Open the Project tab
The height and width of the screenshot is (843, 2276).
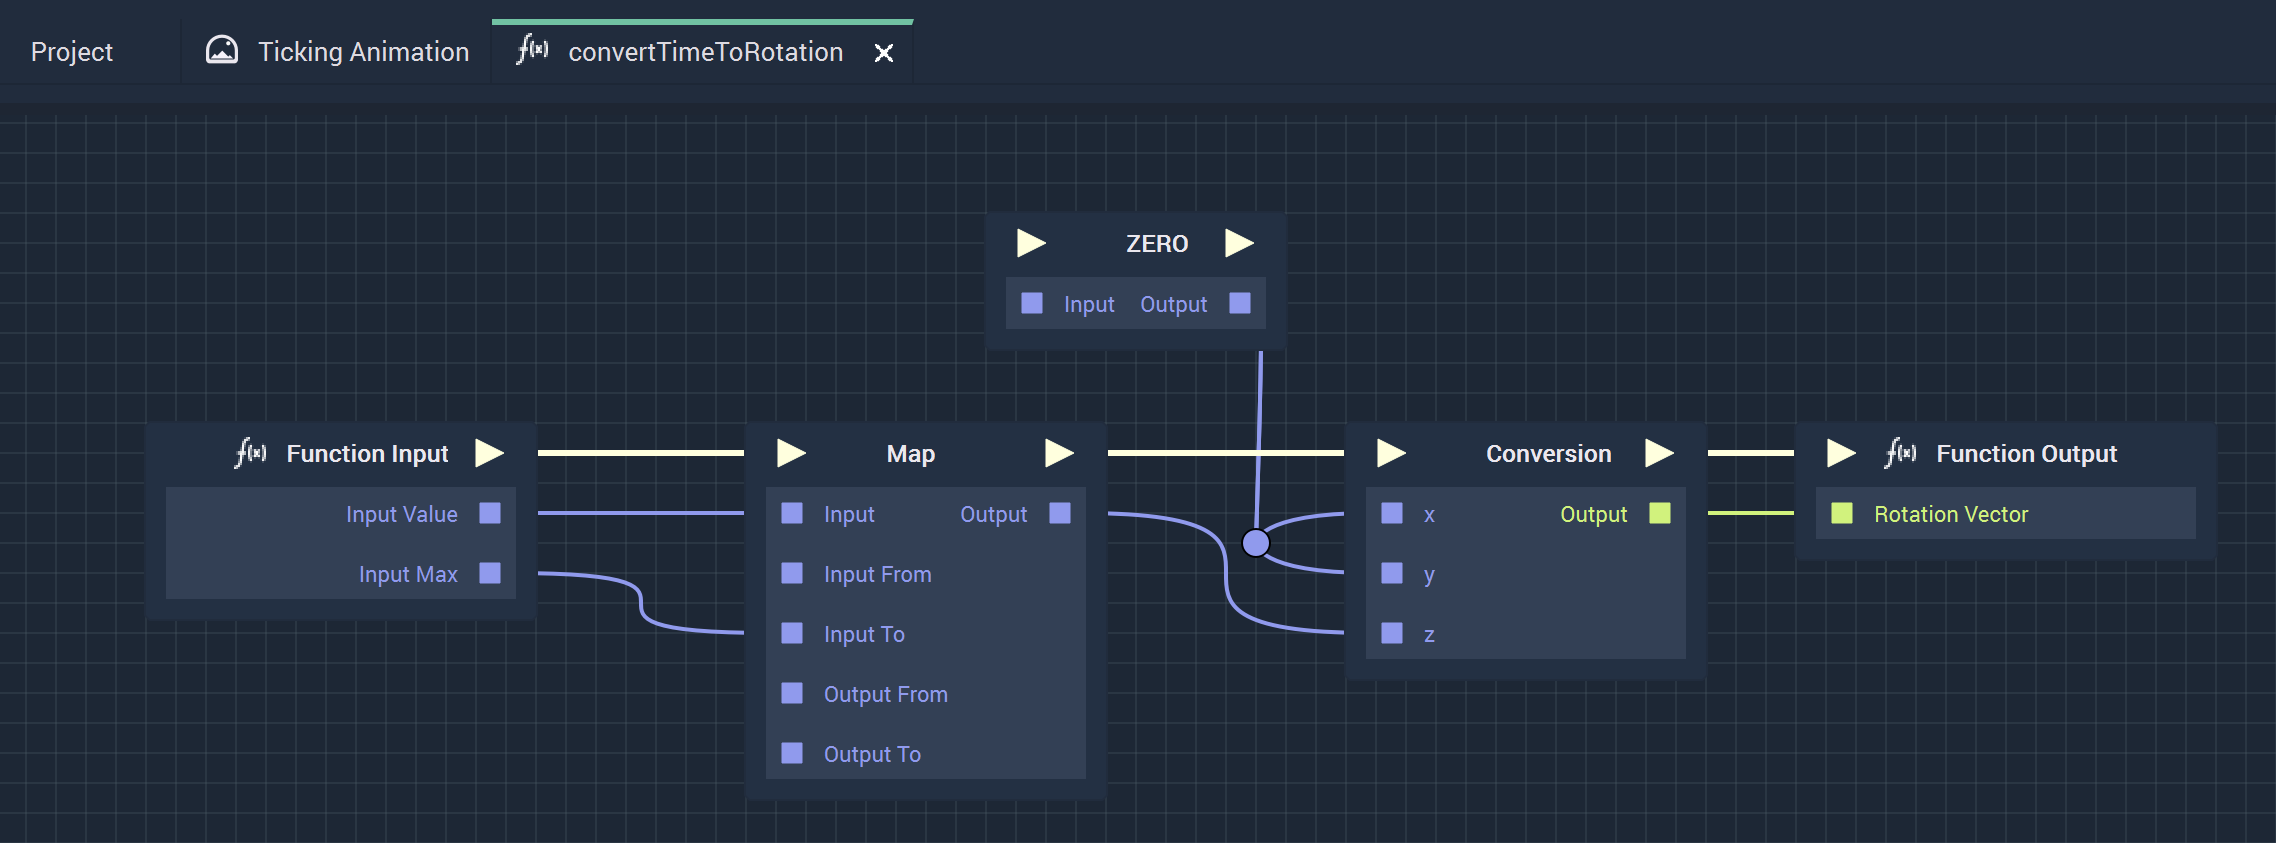pyautogui.click(x=72, y=52)
